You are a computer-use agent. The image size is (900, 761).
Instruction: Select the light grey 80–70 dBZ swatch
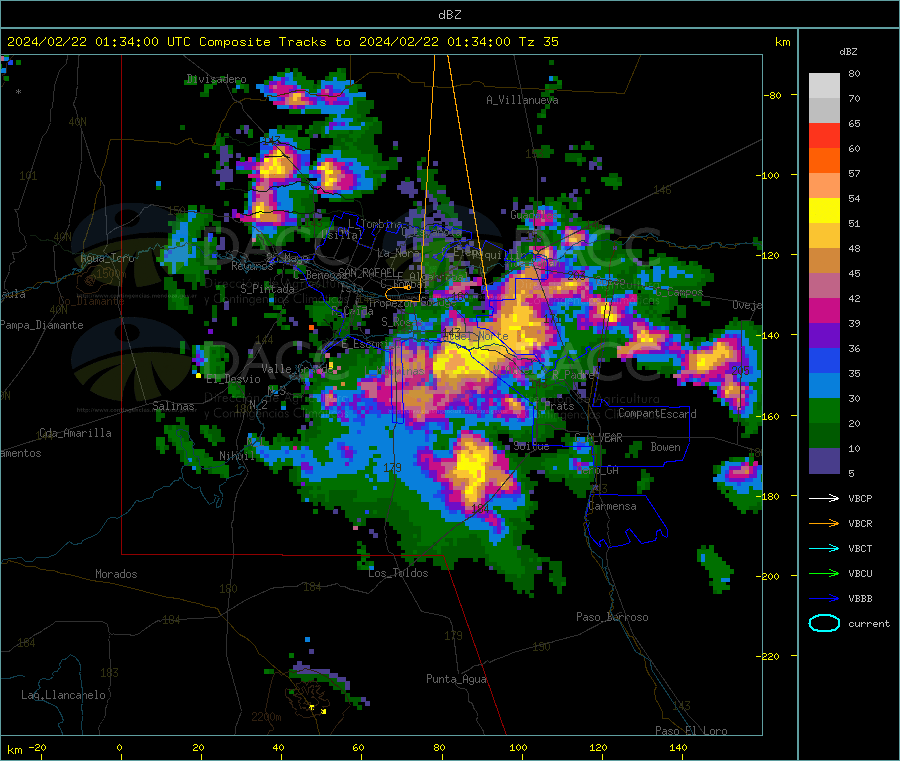click(824, 86)
